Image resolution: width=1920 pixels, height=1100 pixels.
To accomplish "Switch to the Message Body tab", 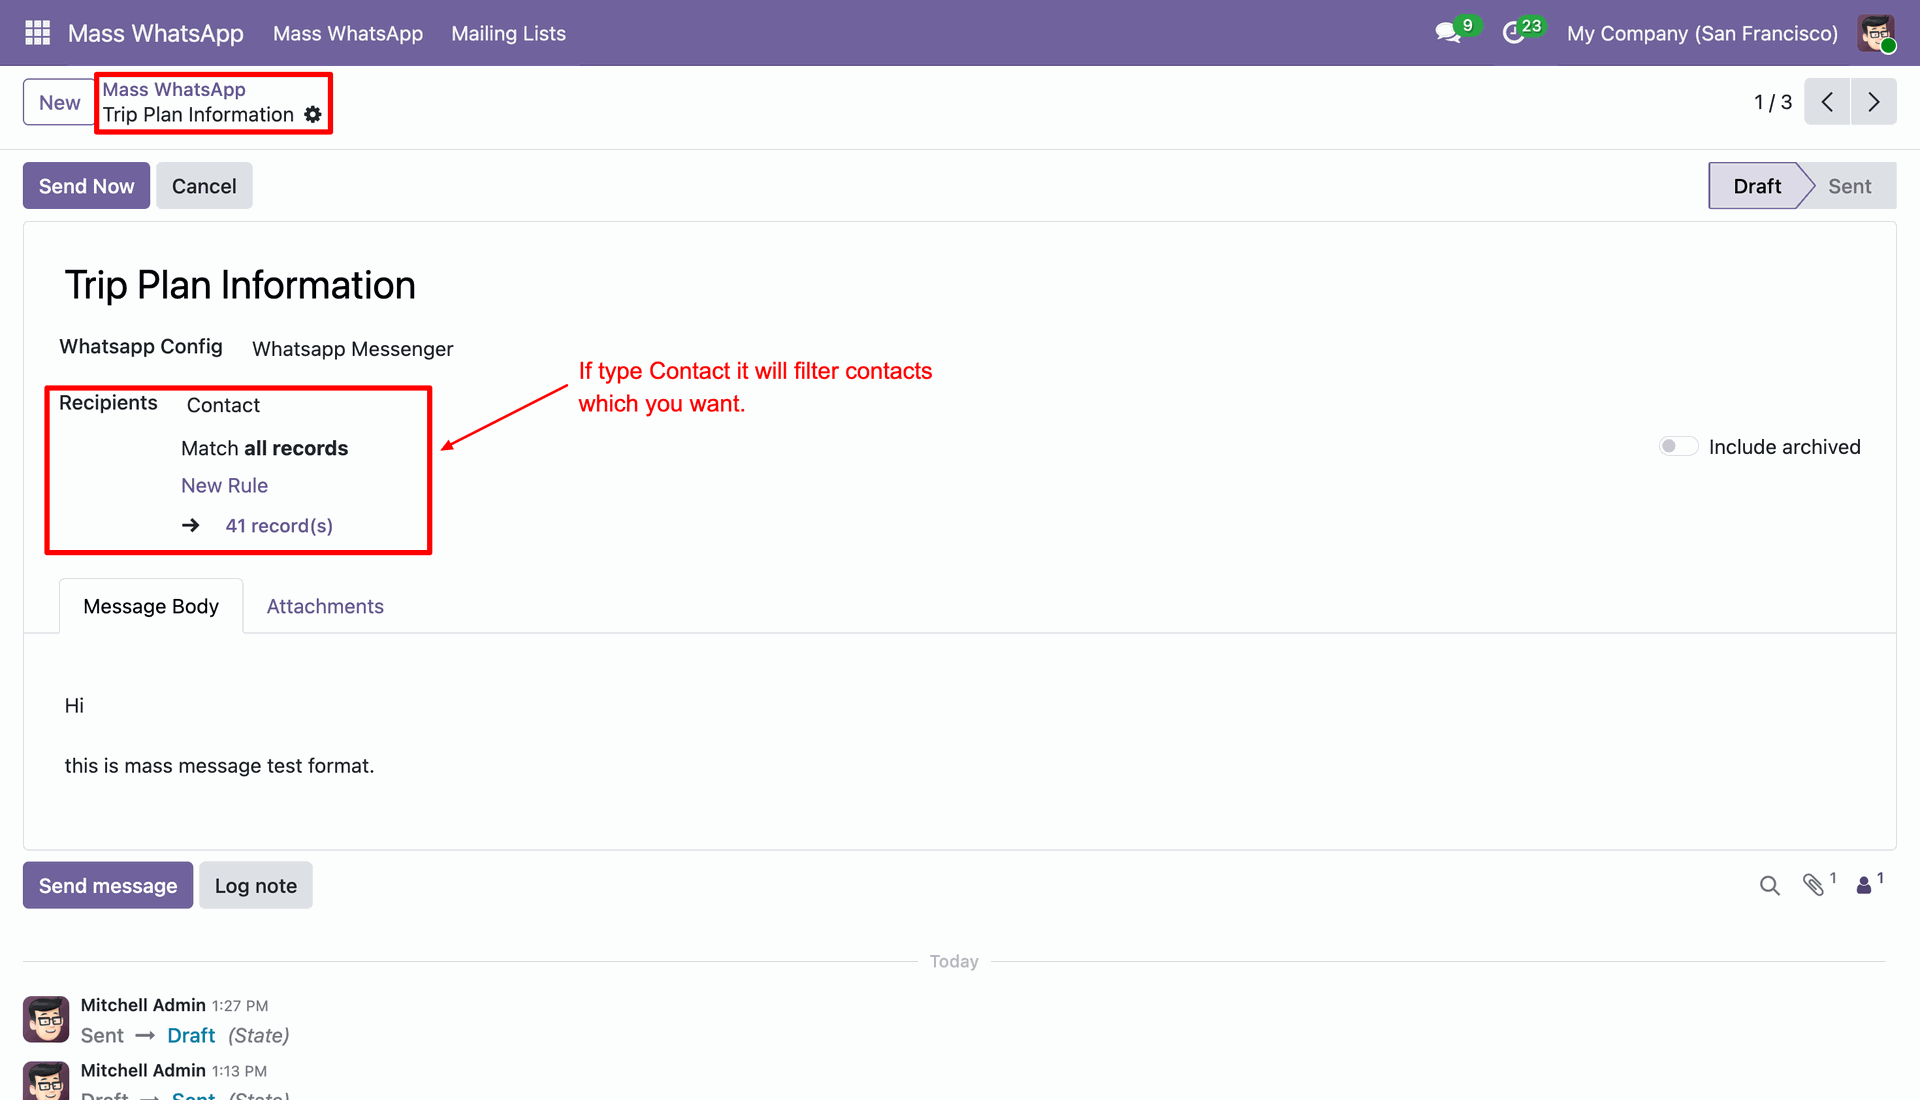I will tap(151, 606).
